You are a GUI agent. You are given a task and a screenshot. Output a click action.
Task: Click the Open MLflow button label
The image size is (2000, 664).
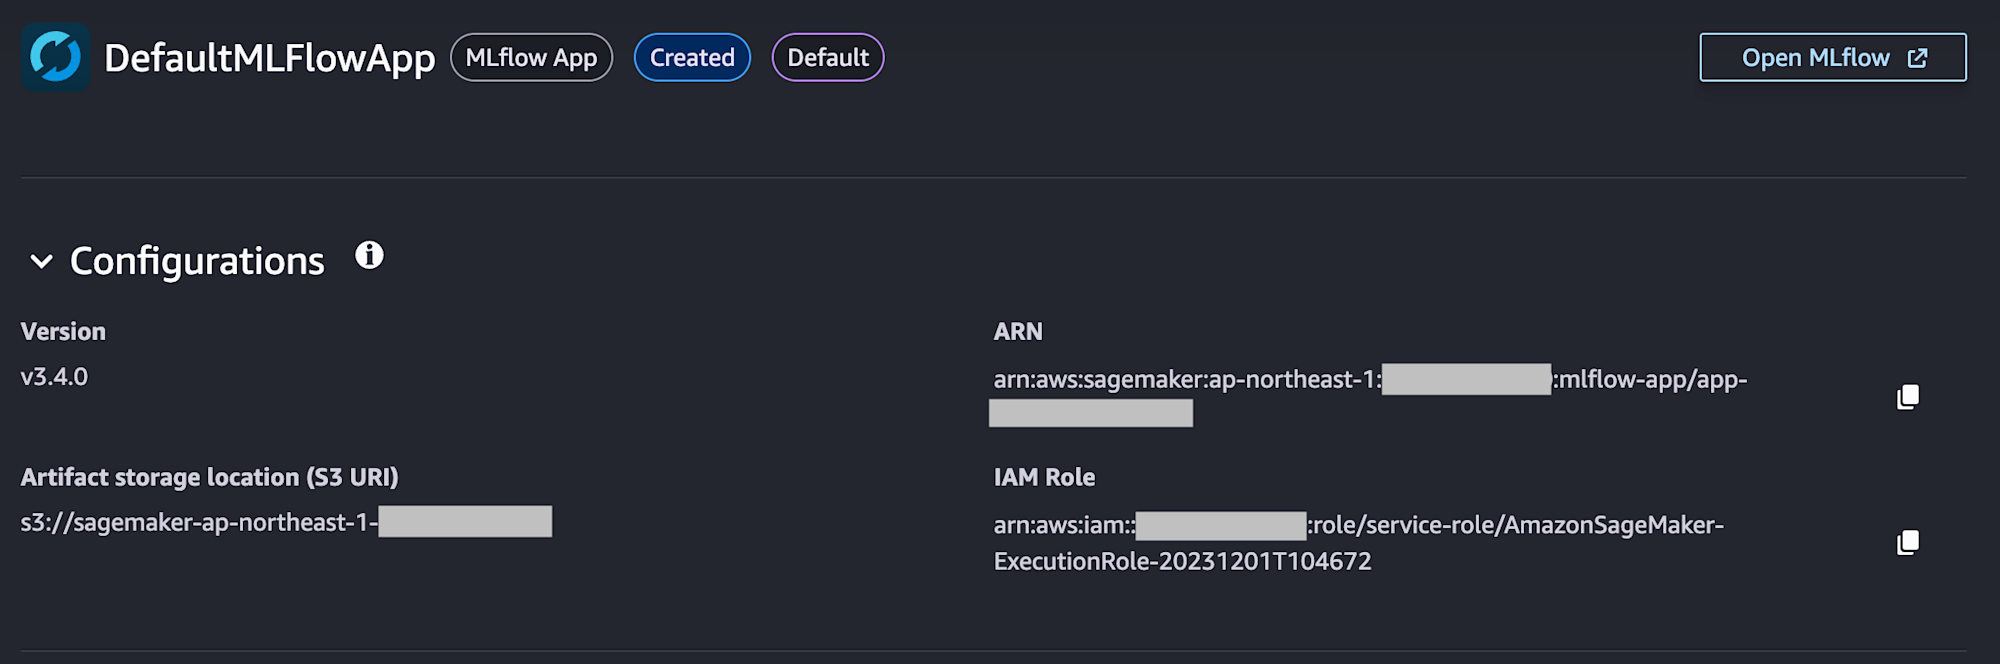click(x=1815, y=58)
